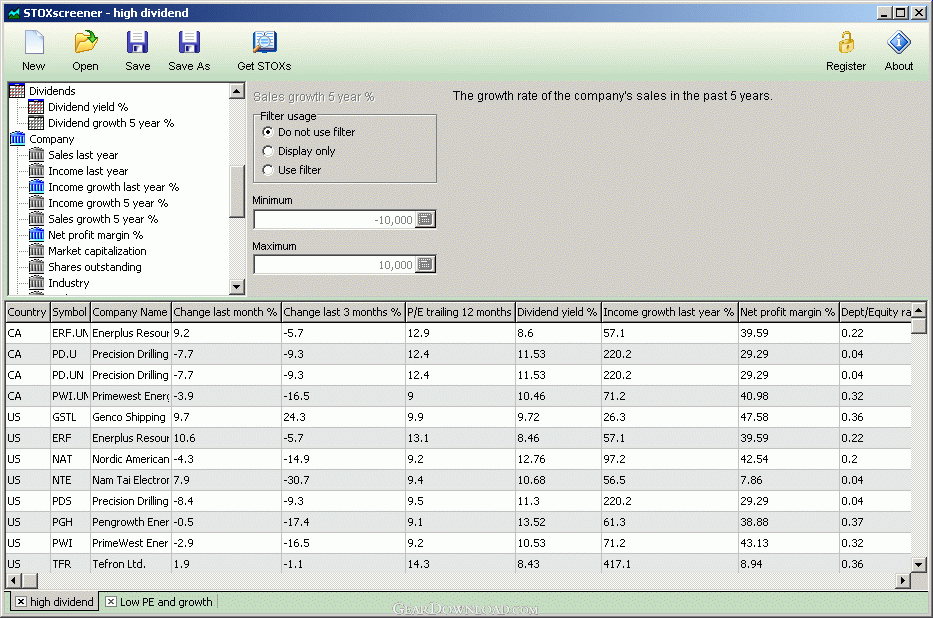This screenshot has width=933, height=618.
Task: Select Net profit margin % tree item
Action: tap(95, 235)
